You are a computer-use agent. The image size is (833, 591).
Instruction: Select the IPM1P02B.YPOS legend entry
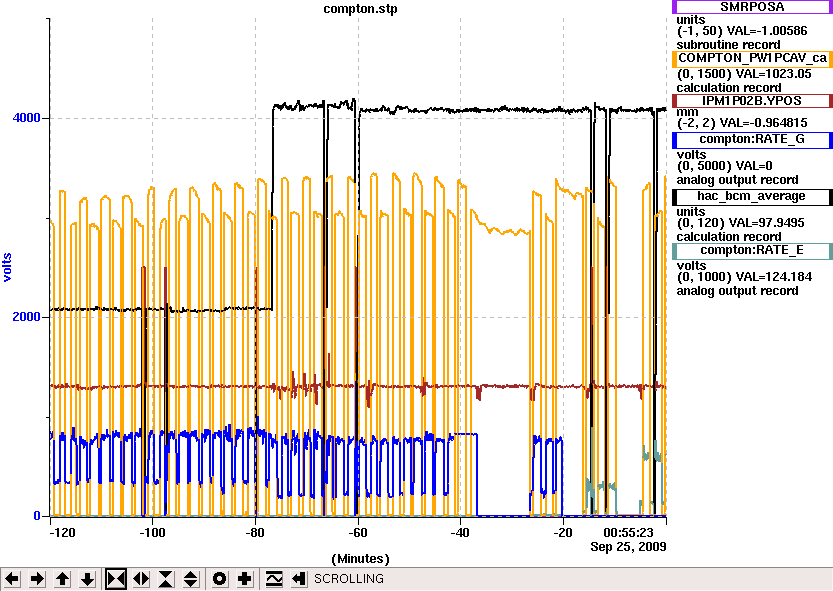[752, 101]
